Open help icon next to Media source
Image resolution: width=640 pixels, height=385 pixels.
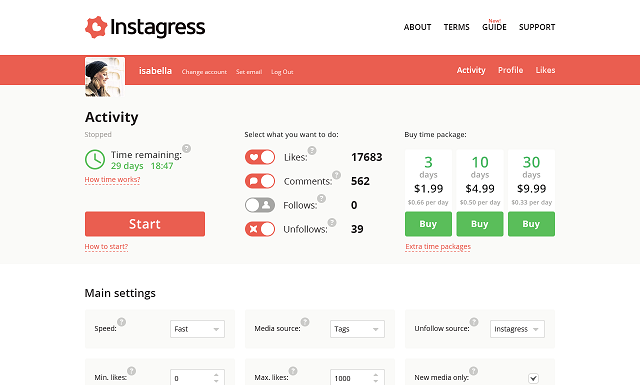[305, 322]
